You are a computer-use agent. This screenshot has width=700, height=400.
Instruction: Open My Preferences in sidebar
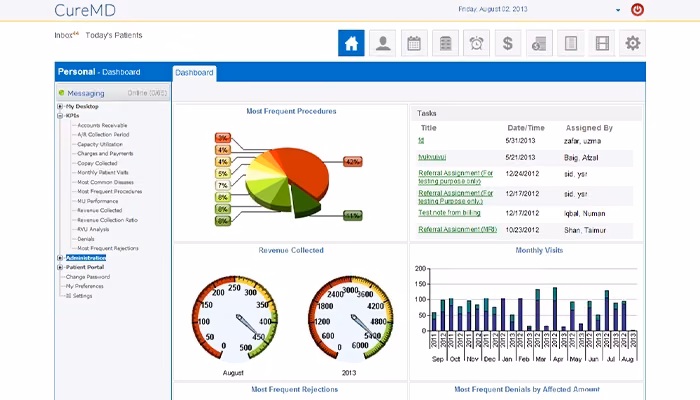[x=85, y=286]
